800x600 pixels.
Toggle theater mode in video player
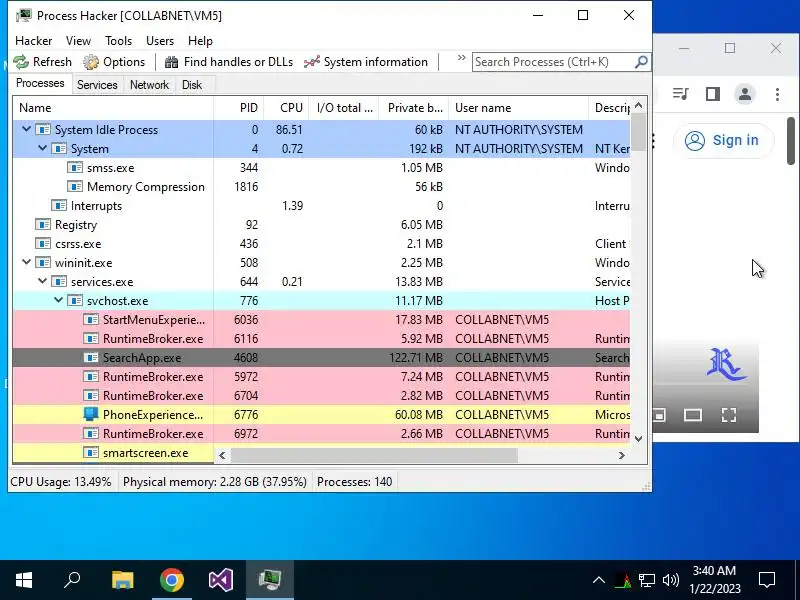693,415
